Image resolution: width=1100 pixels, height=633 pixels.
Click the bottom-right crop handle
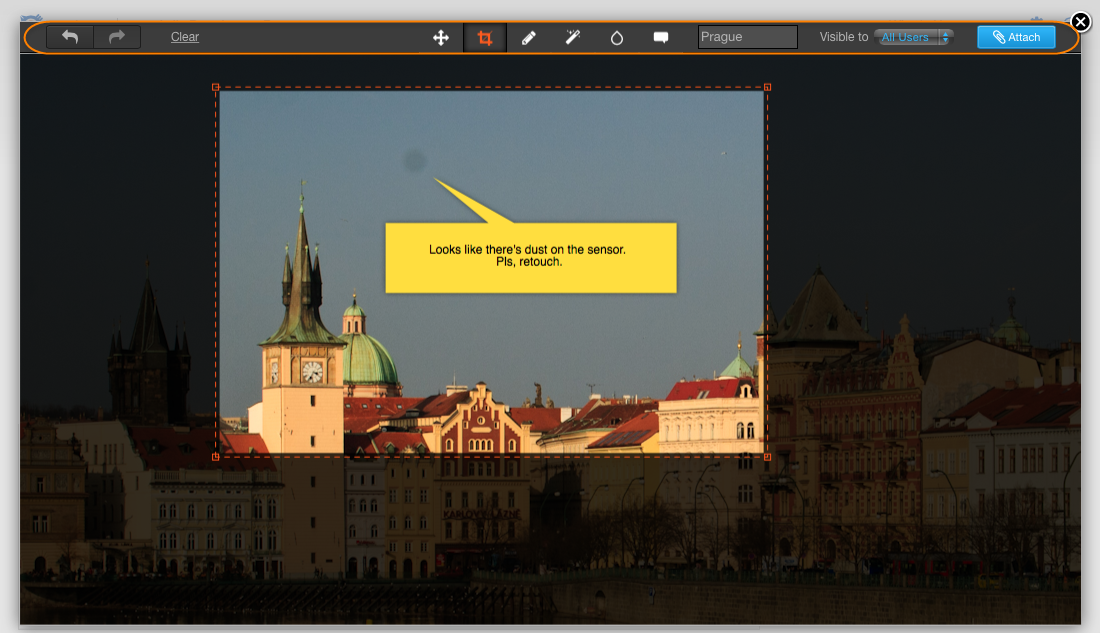click(x=767, y=457)
